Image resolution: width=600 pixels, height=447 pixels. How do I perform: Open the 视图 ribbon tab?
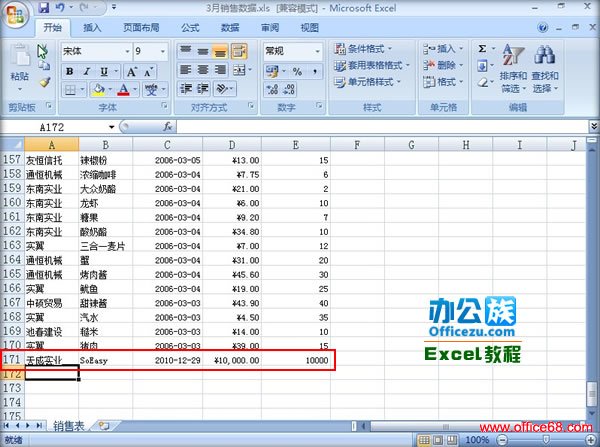310,28
